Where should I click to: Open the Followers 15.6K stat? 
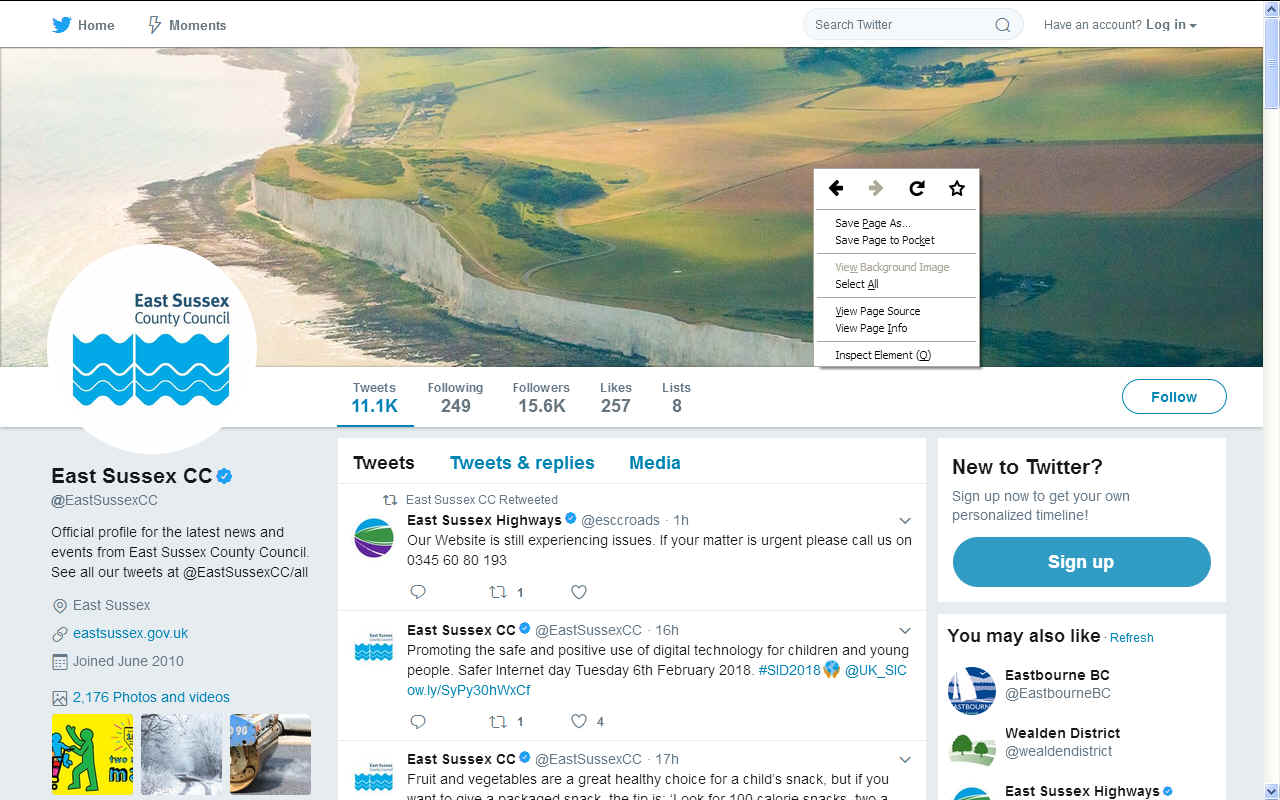point(541,397)
